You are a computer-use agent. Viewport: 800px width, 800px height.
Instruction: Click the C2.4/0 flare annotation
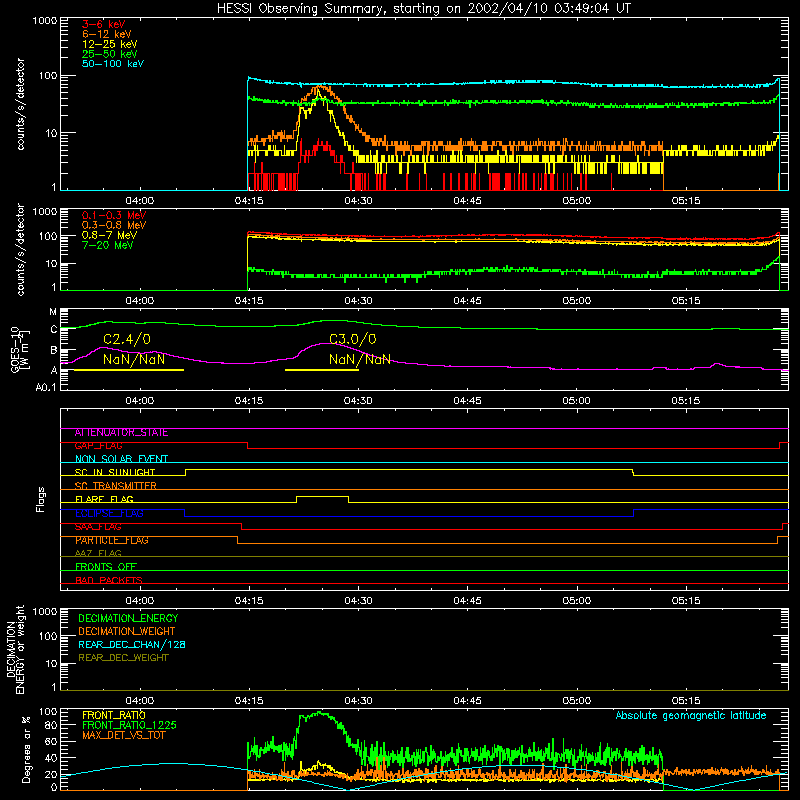(x=127, y=339)
